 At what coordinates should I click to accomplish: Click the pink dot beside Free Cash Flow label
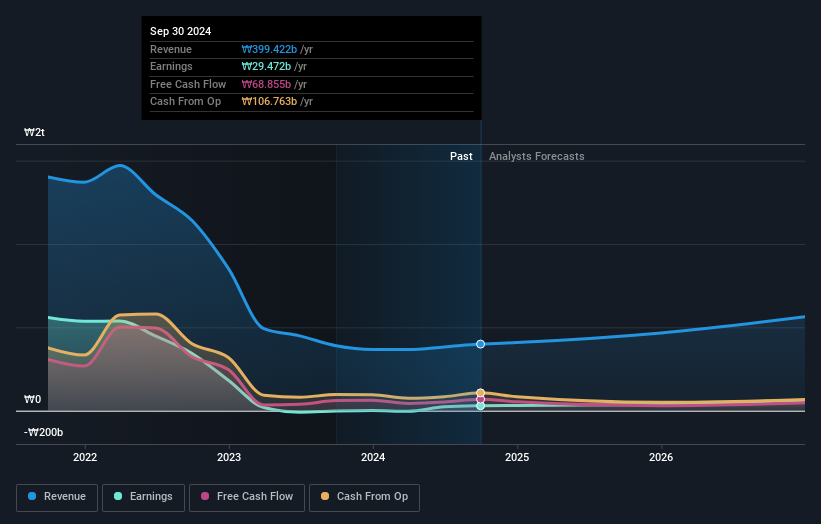click(206, 497)
